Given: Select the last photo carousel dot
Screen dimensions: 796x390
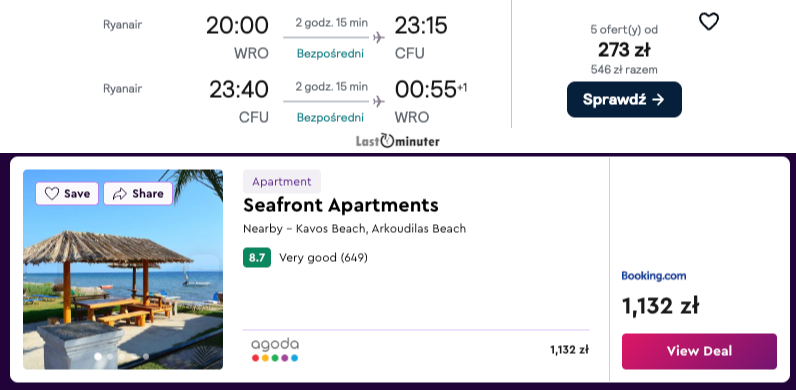Looking at the screenshot, I should pyautogui.click(x=146, y=356).
